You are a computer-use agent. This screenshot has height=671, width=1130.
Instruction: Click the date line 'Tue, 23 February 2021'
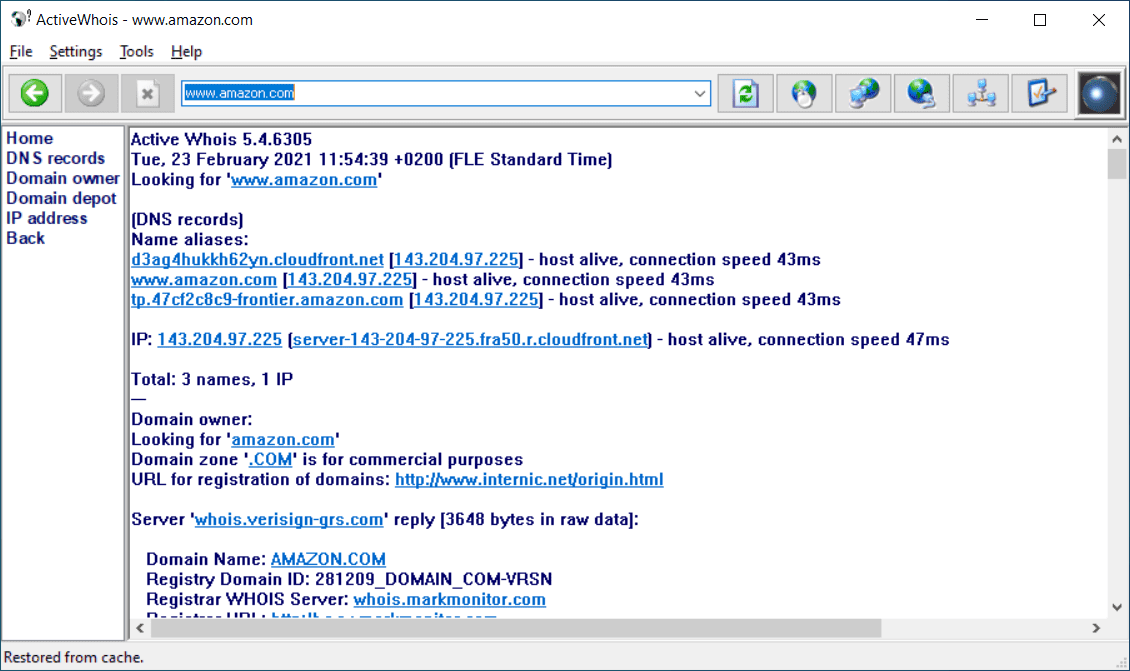(371, 159)
